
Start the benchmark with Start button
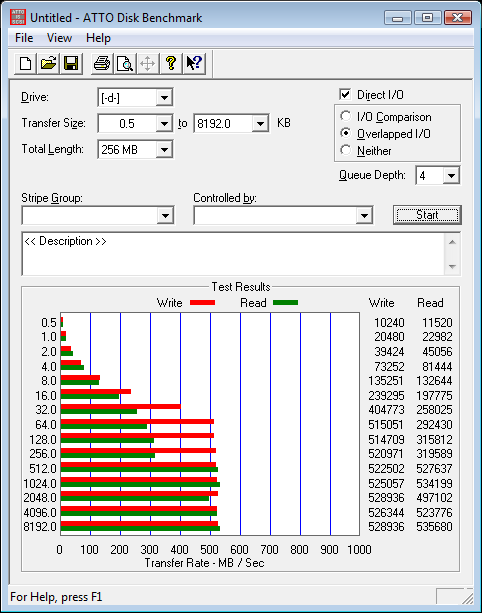point(427,215)
